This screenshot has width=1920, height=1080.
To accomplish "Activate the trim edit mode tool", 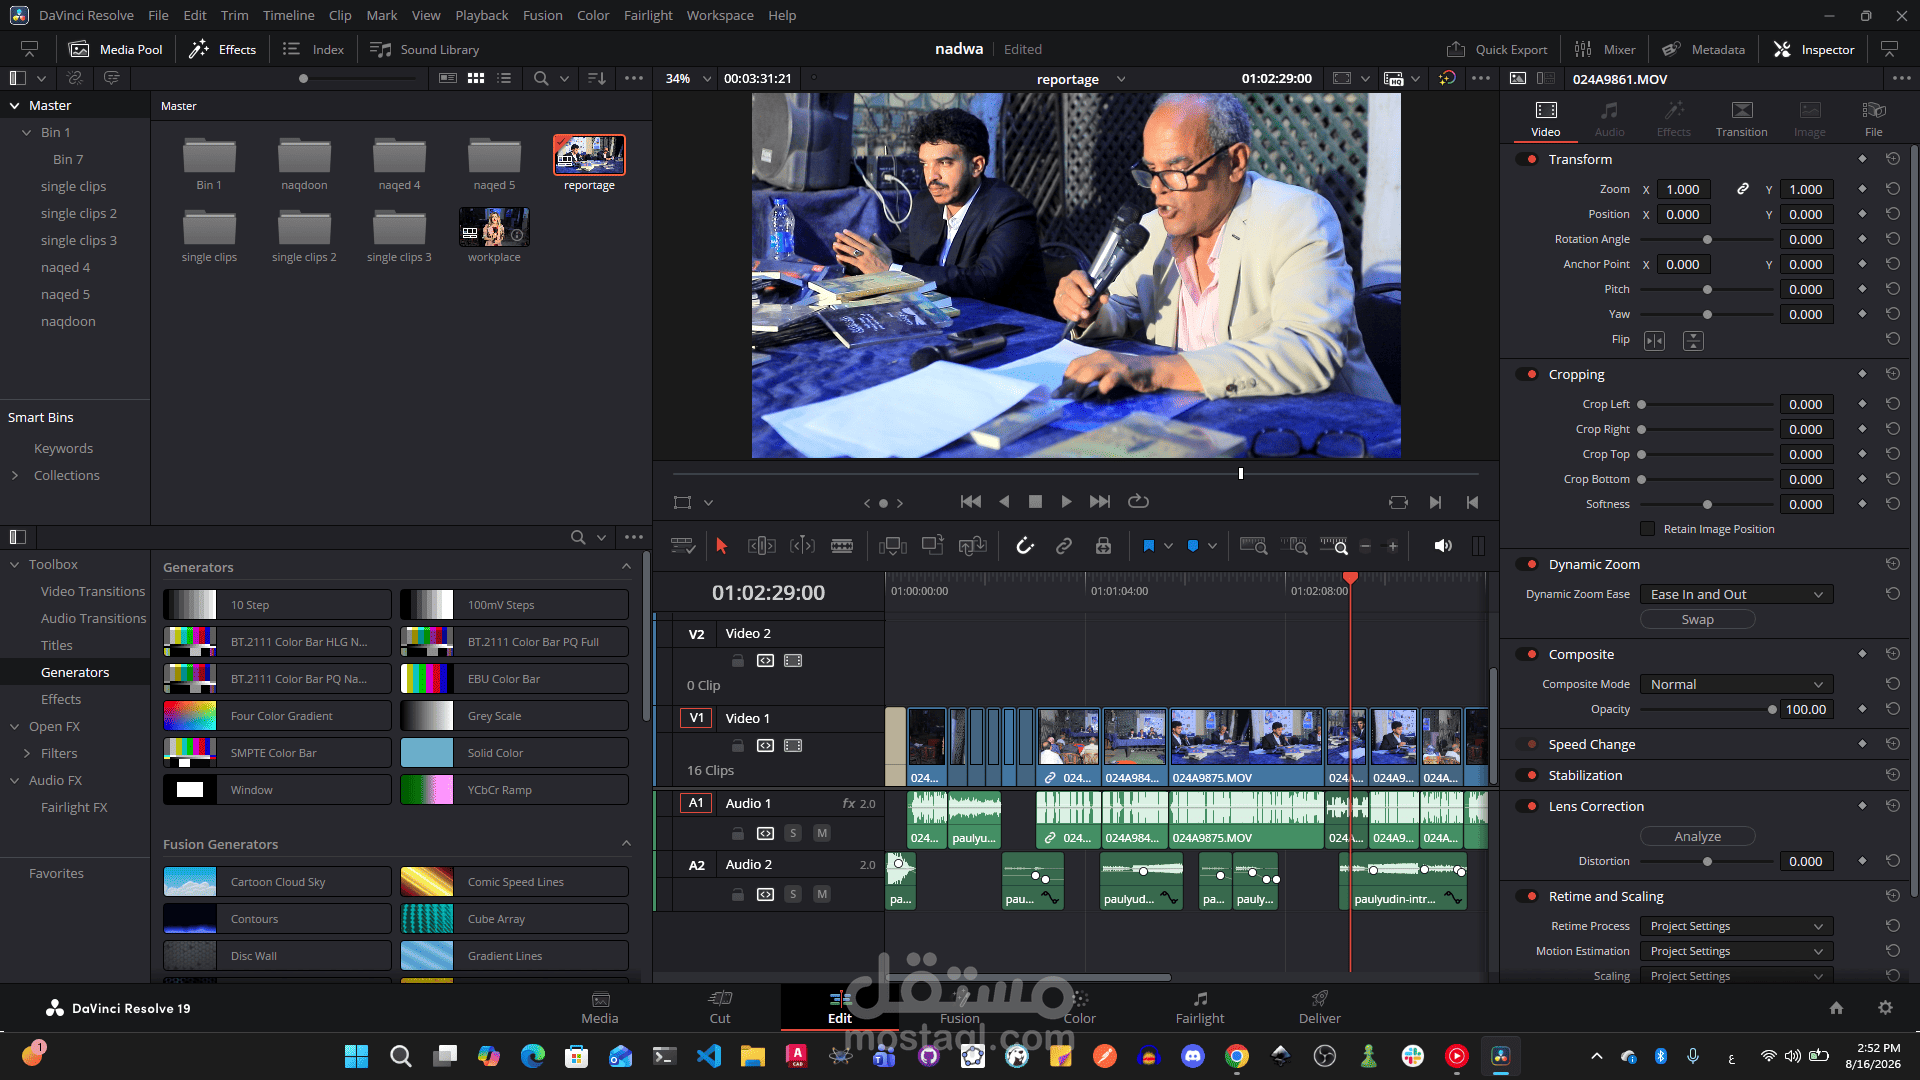I will pos(762,546).
